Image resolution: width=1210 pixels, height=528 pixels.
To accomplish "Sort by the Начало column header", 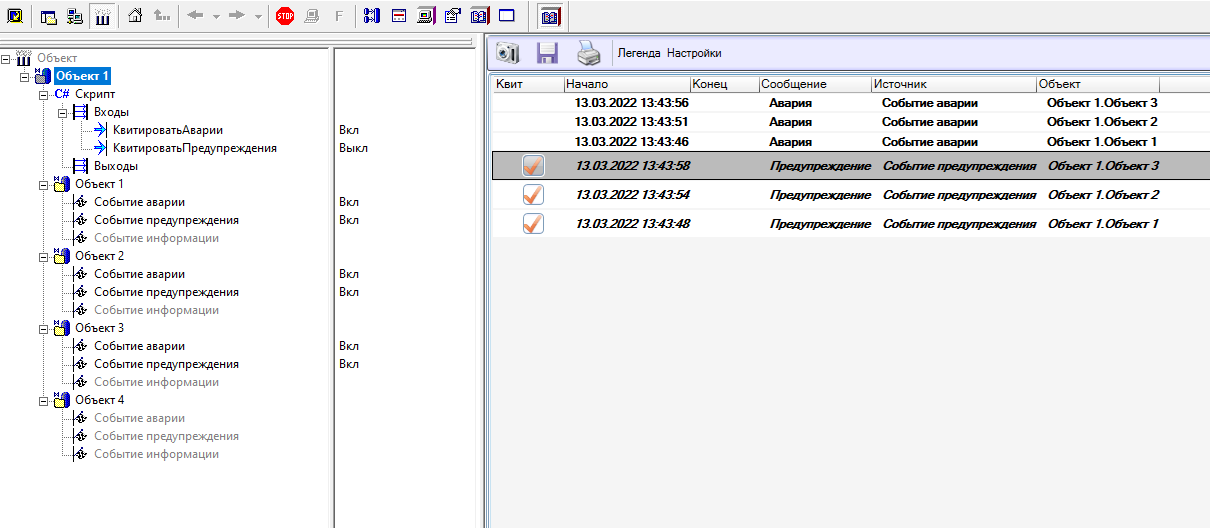I will (627, 84).
